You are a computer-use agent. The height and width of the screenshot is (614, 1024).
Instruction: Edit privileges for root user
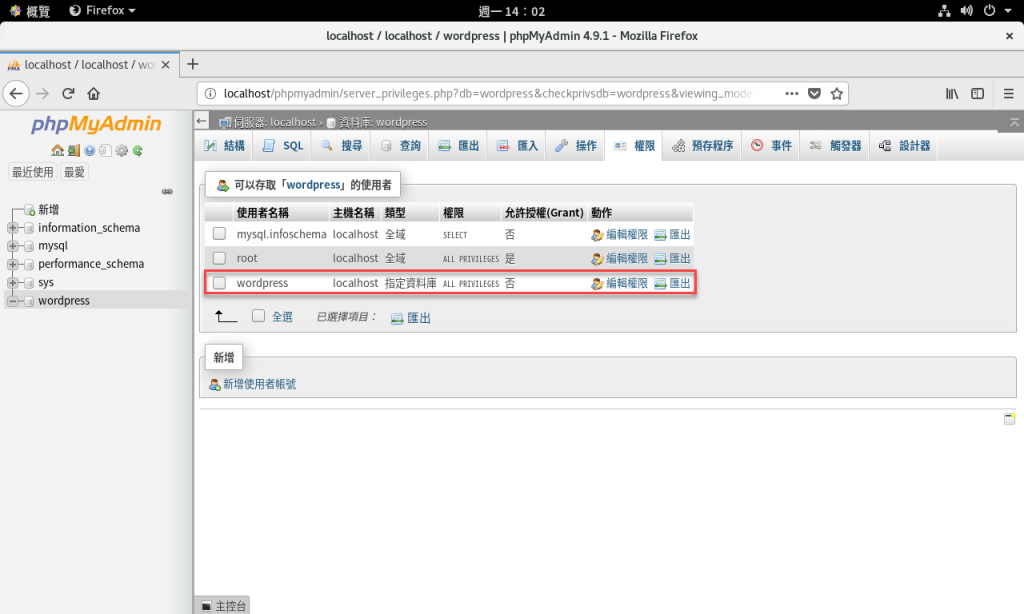tap(619, 258)
